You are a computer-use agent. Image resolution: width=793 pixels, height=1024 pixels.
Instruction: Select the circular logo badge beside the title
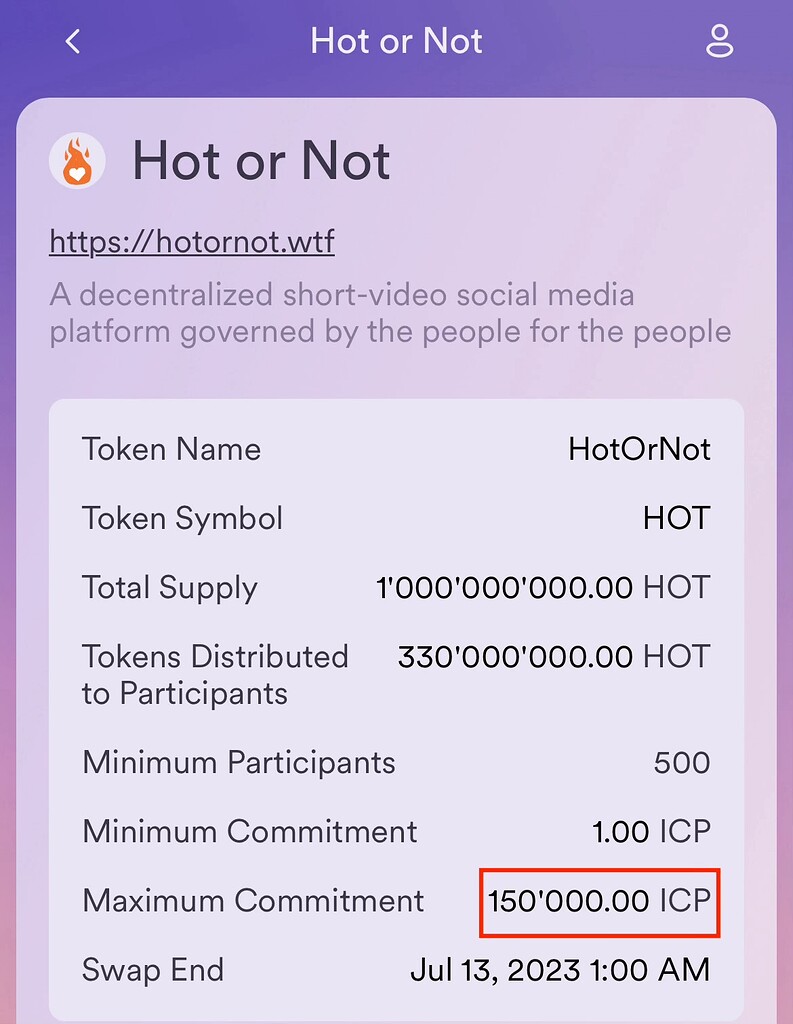[x=78, y=160]
